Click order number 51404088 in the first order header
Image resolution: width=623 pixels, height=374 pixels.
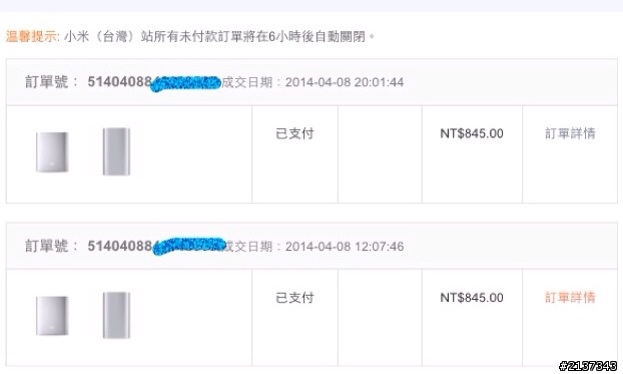tap(120, 82)
